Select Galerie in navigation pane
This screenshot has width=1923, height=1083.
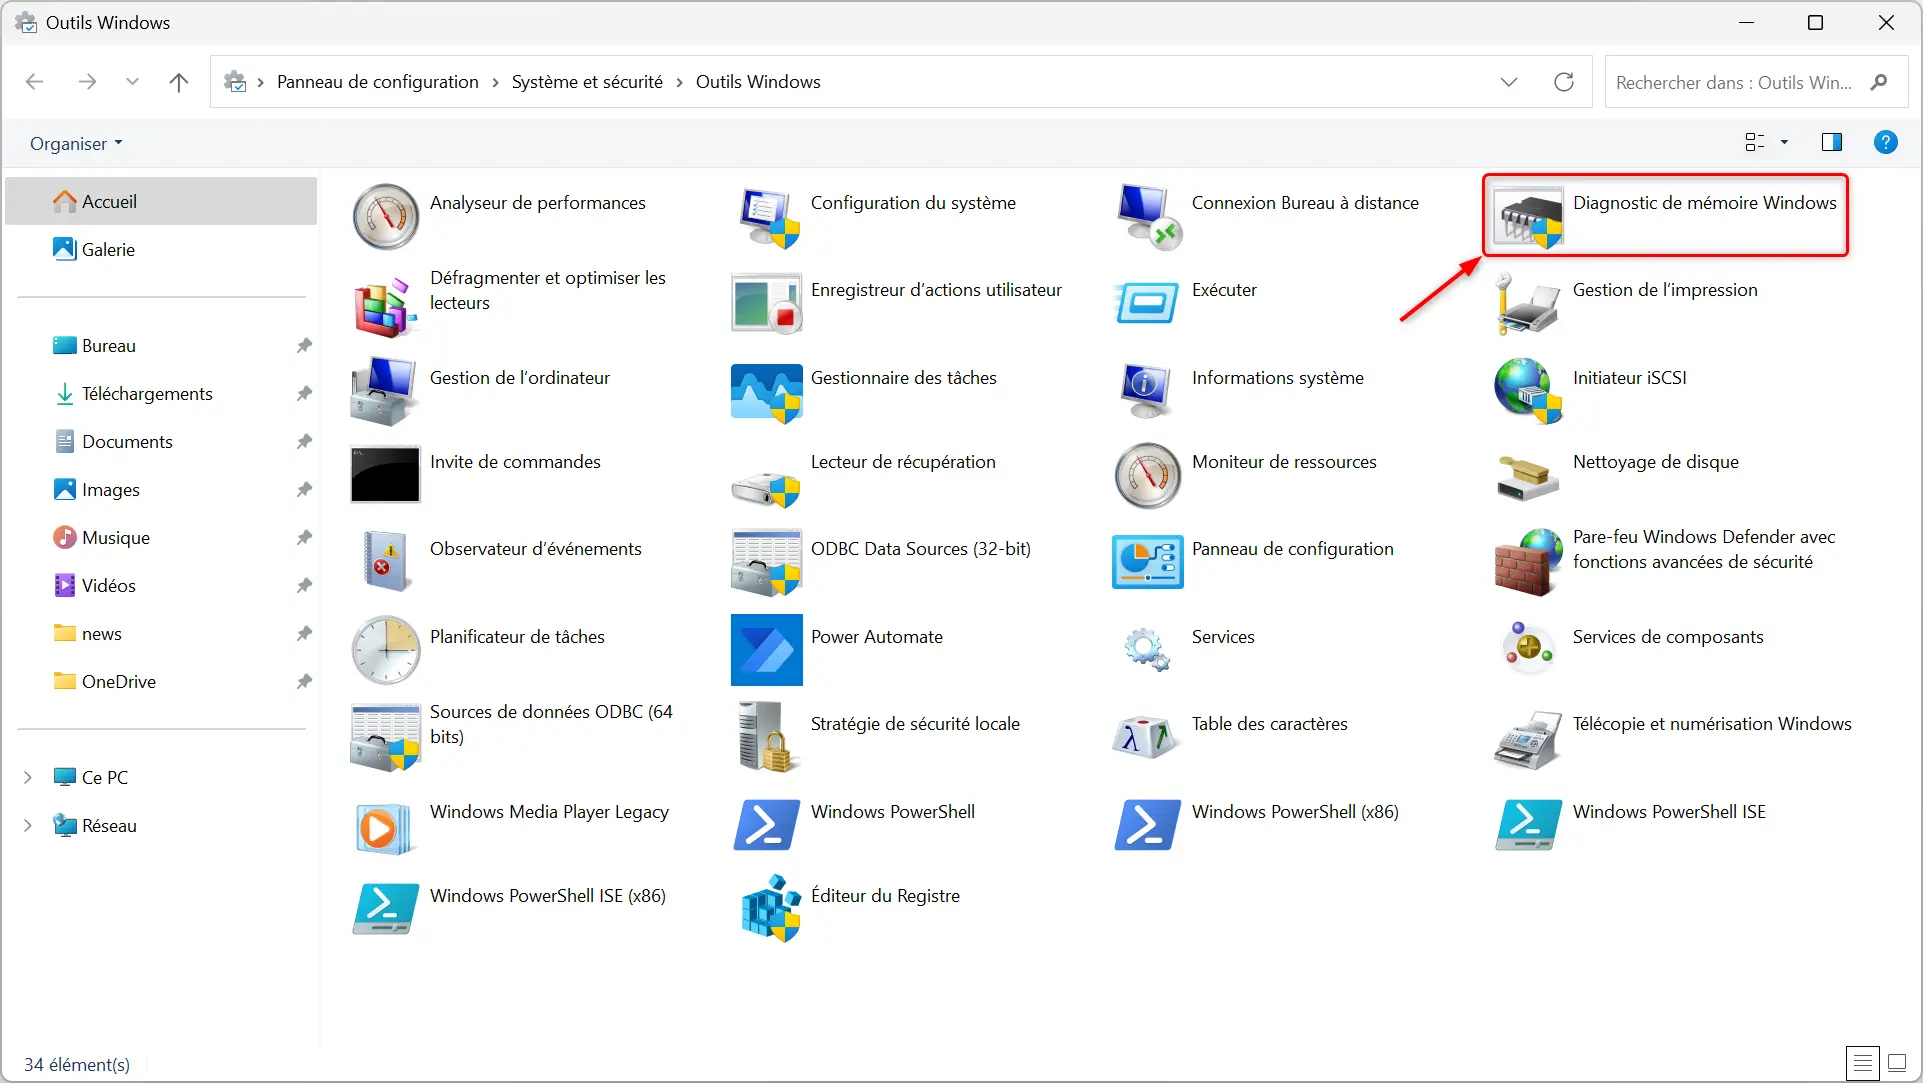(161, 249)
